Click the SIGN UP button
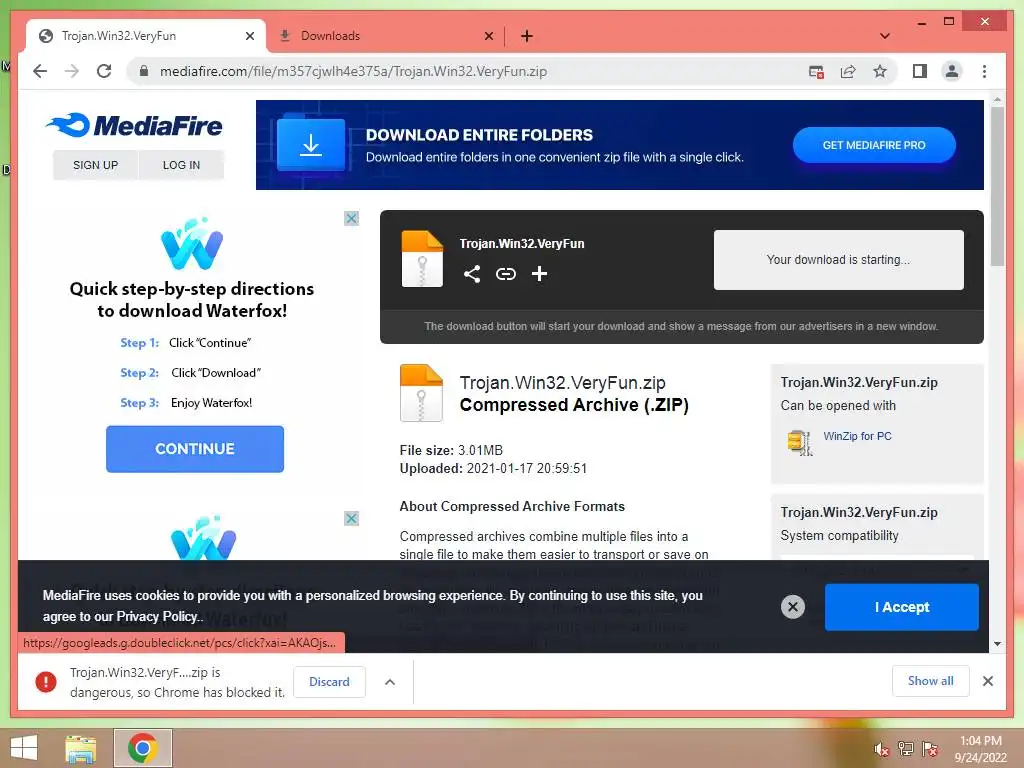1024x768 pixels. [95, 165]
